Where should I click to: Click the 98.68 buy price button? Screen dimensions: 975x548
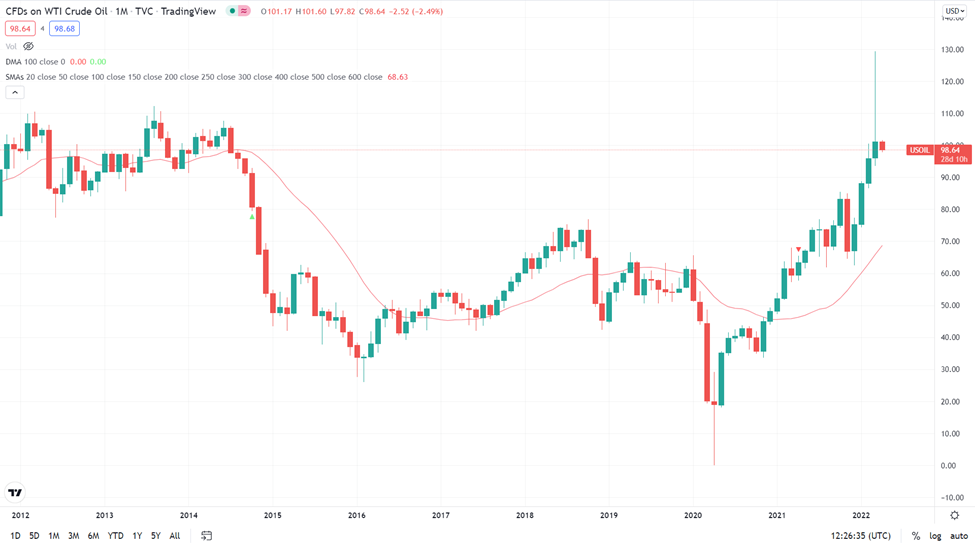64,29
